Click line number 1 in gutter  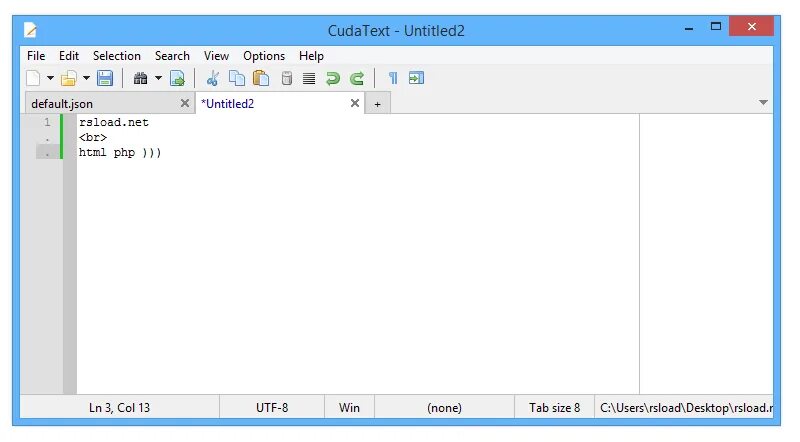coord(47,122)
